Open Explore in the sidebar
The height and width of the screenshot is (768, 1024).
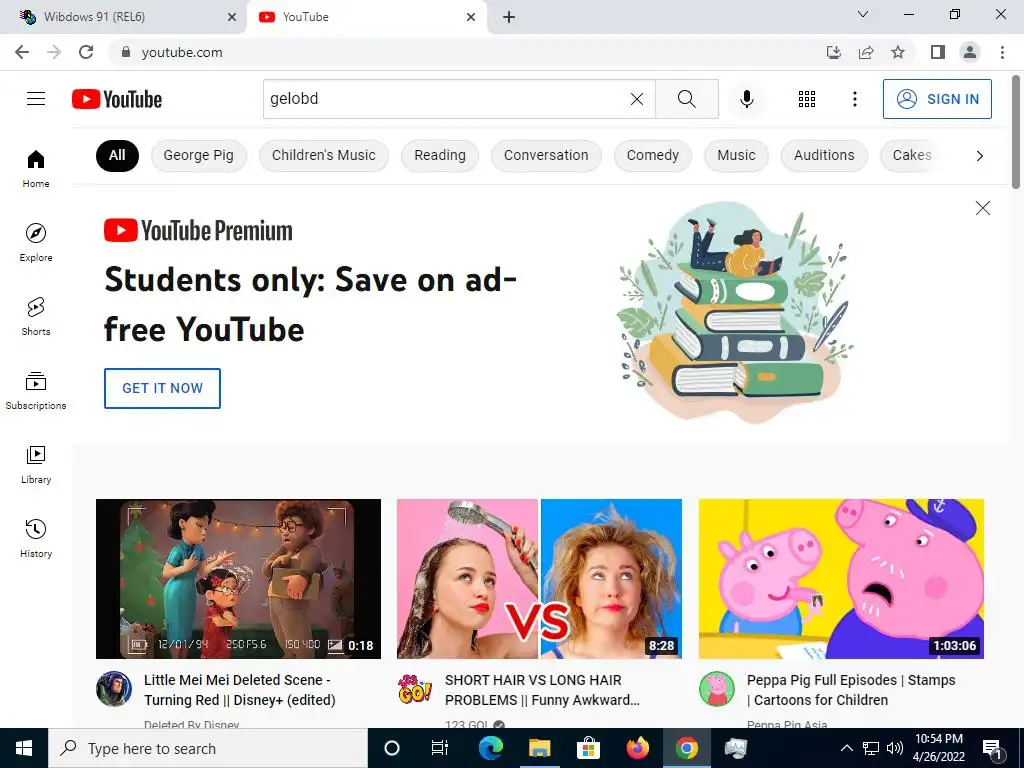pyautogui.click(x=36, y=242)
